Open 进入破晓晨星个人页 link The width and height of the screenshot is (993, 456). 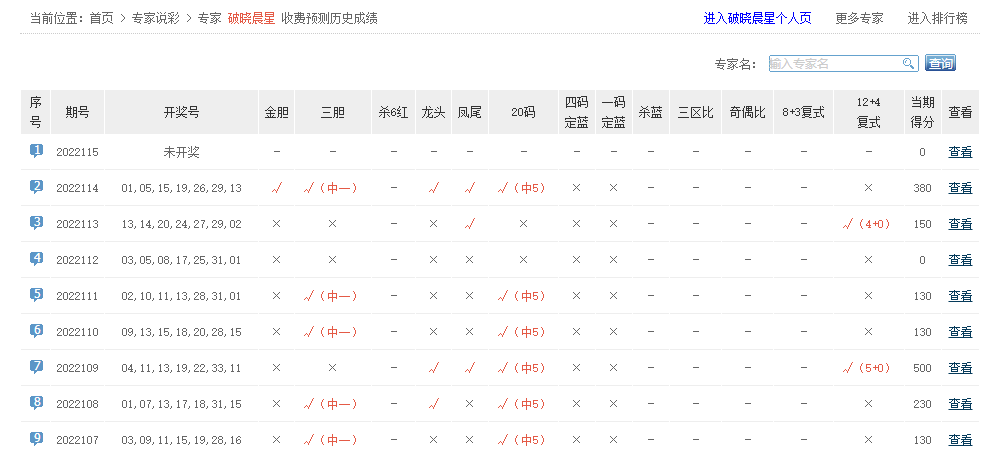click(757, 18)
